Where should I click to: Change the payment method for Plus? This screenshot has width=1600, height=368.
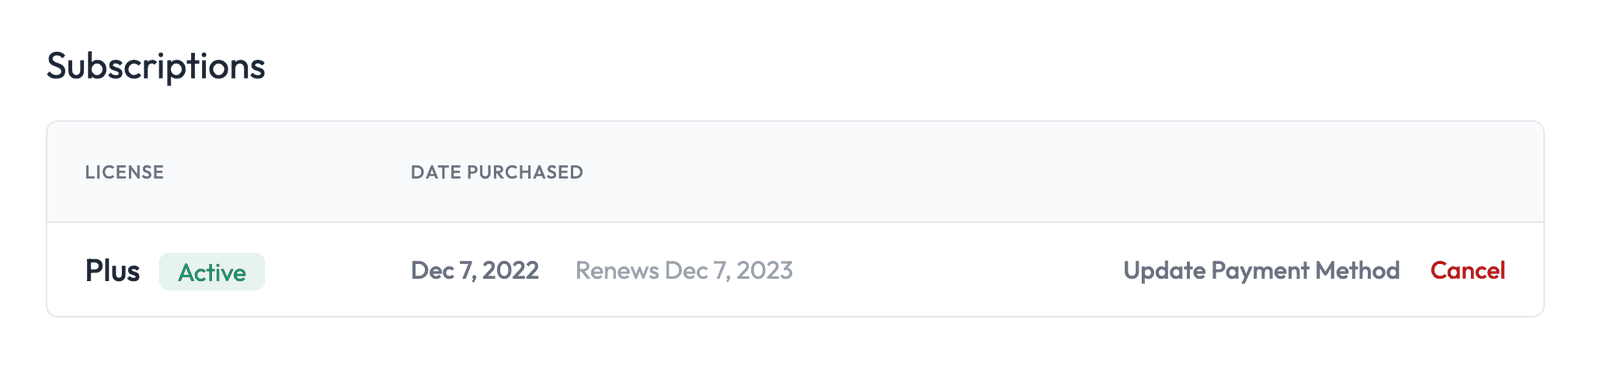click(1261, 271)
